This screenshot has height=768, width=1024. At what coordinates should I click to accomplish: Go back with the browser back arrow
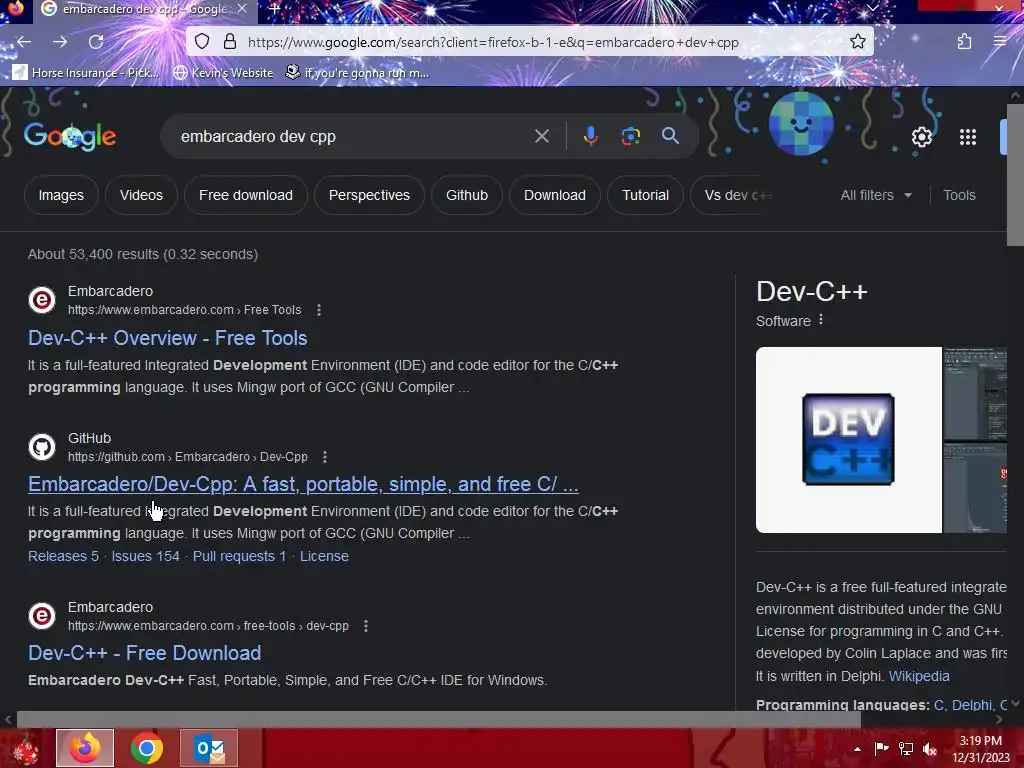24,42
